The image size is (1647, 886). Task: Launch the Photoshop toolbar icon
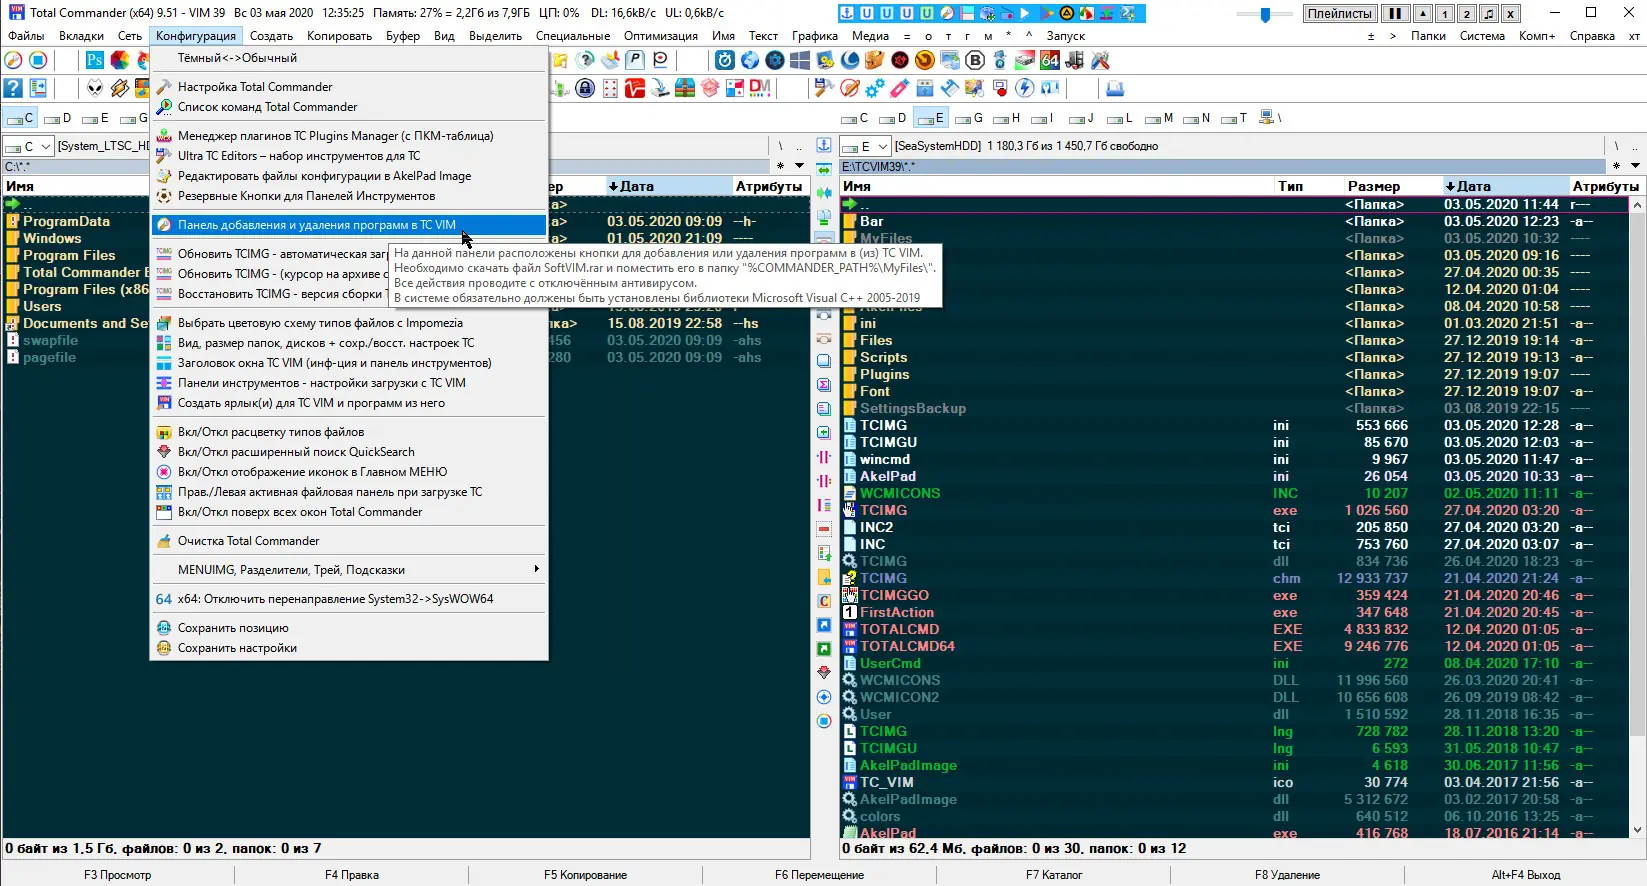(x=94, y=61)
